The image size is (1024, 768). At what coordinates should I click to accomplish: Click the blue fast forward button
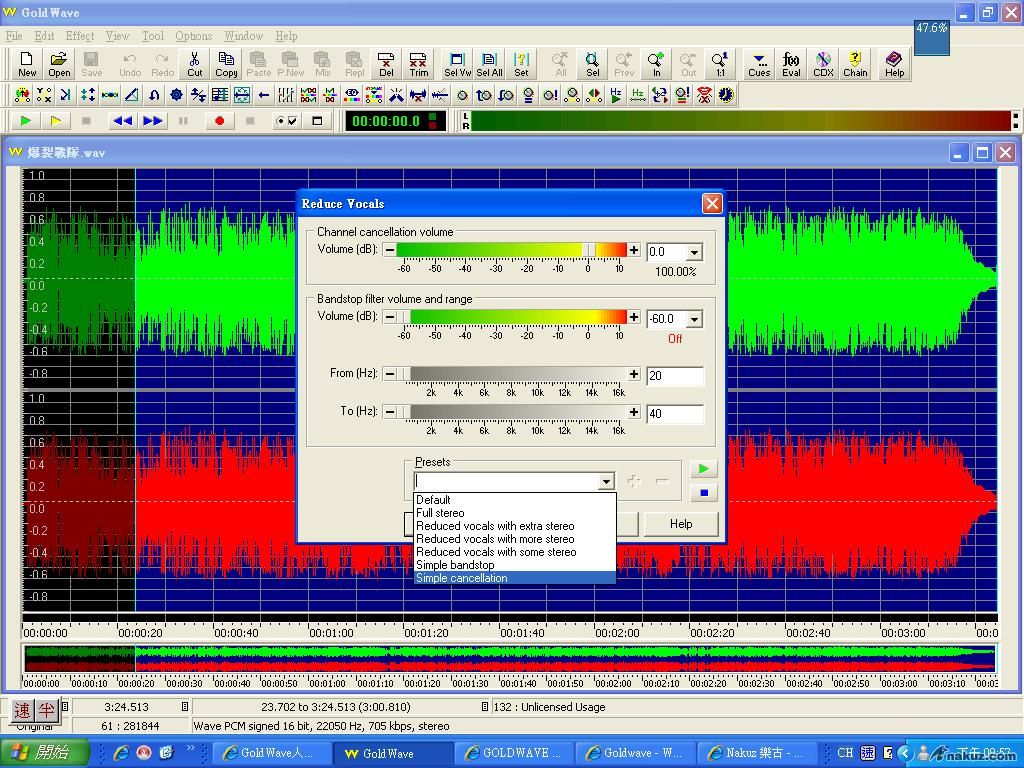click(x=153, y=121)
